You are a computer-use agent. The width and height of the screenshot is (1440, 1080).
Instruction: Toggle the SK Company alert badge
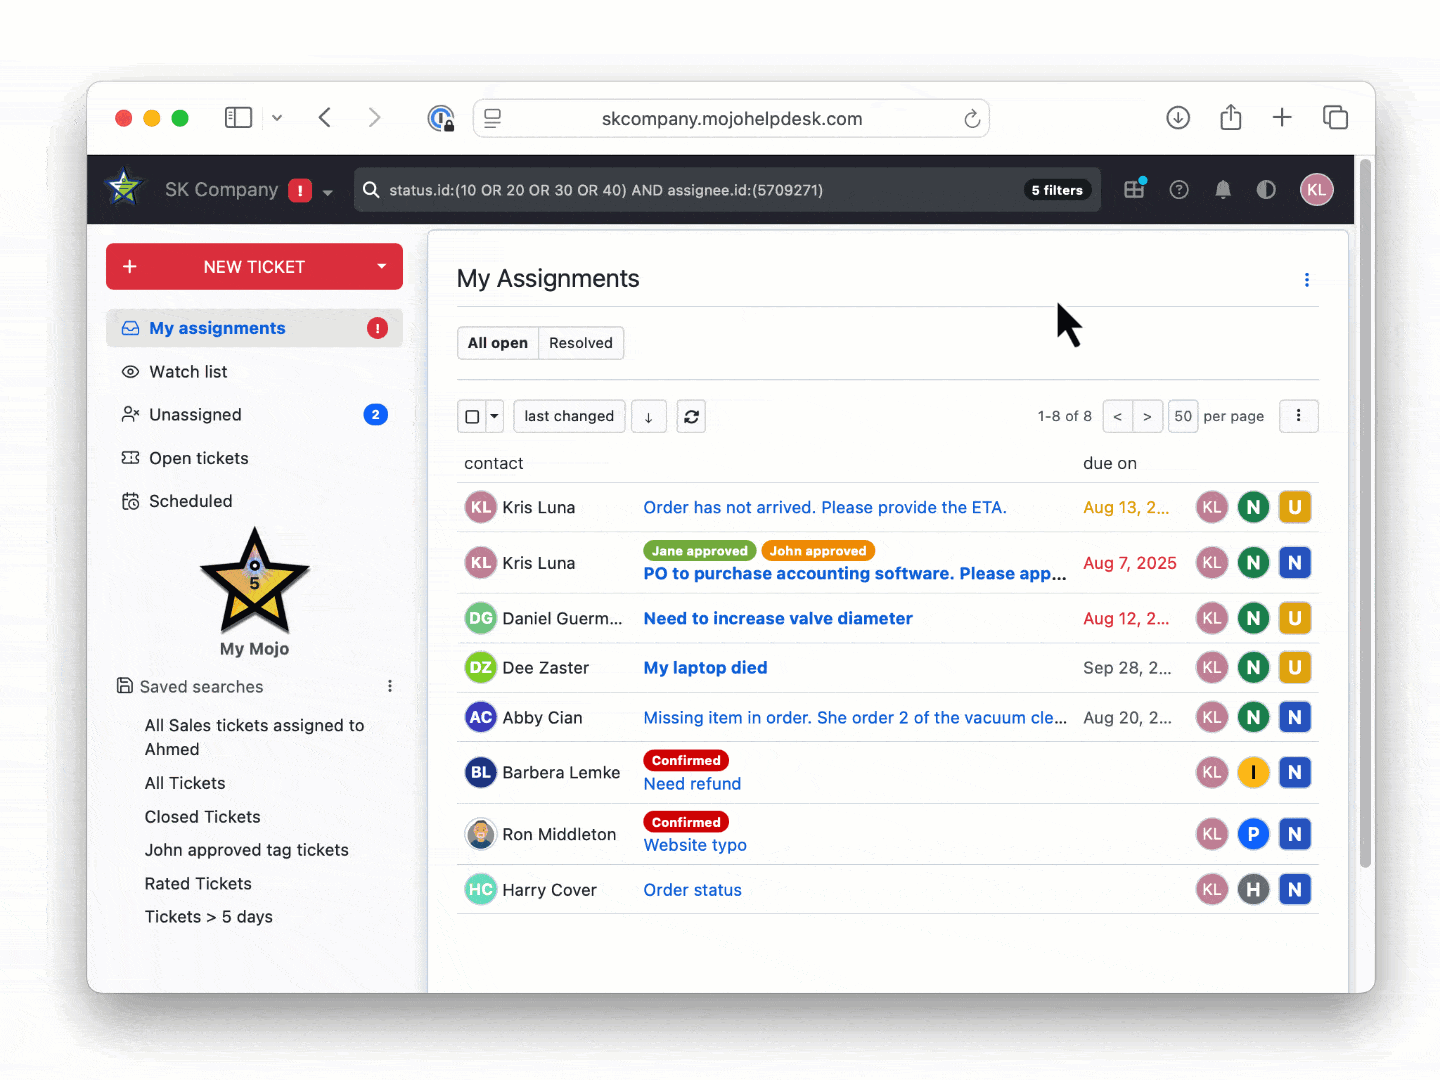[300, 190]
